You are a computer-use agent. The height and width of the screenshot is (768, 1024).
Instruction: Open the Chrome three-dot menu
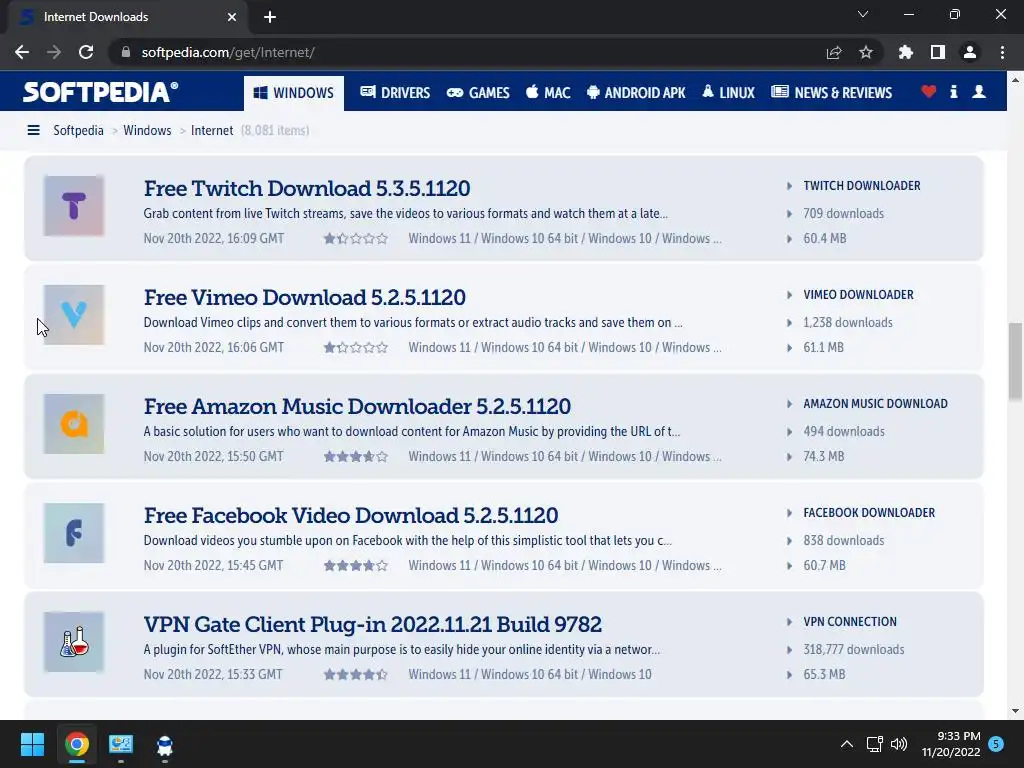(1002, 52)
